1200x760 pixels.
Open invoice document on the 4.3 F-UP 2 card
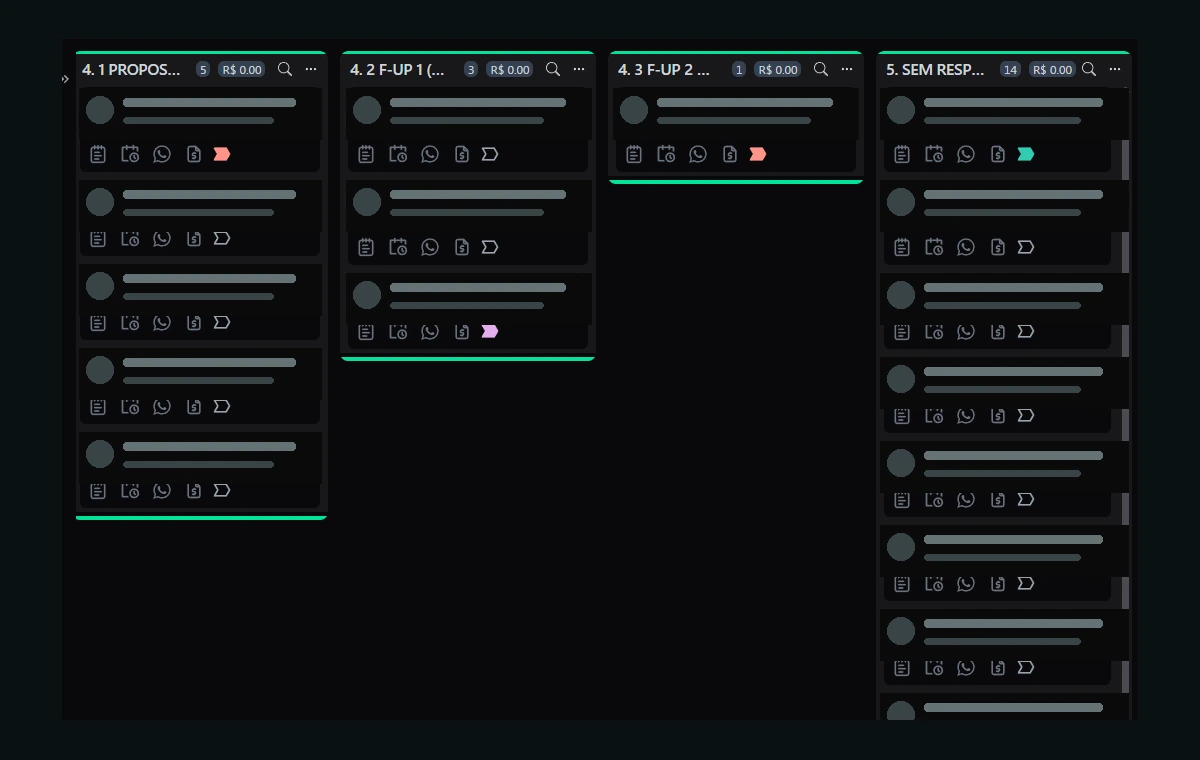pos(730,154)
